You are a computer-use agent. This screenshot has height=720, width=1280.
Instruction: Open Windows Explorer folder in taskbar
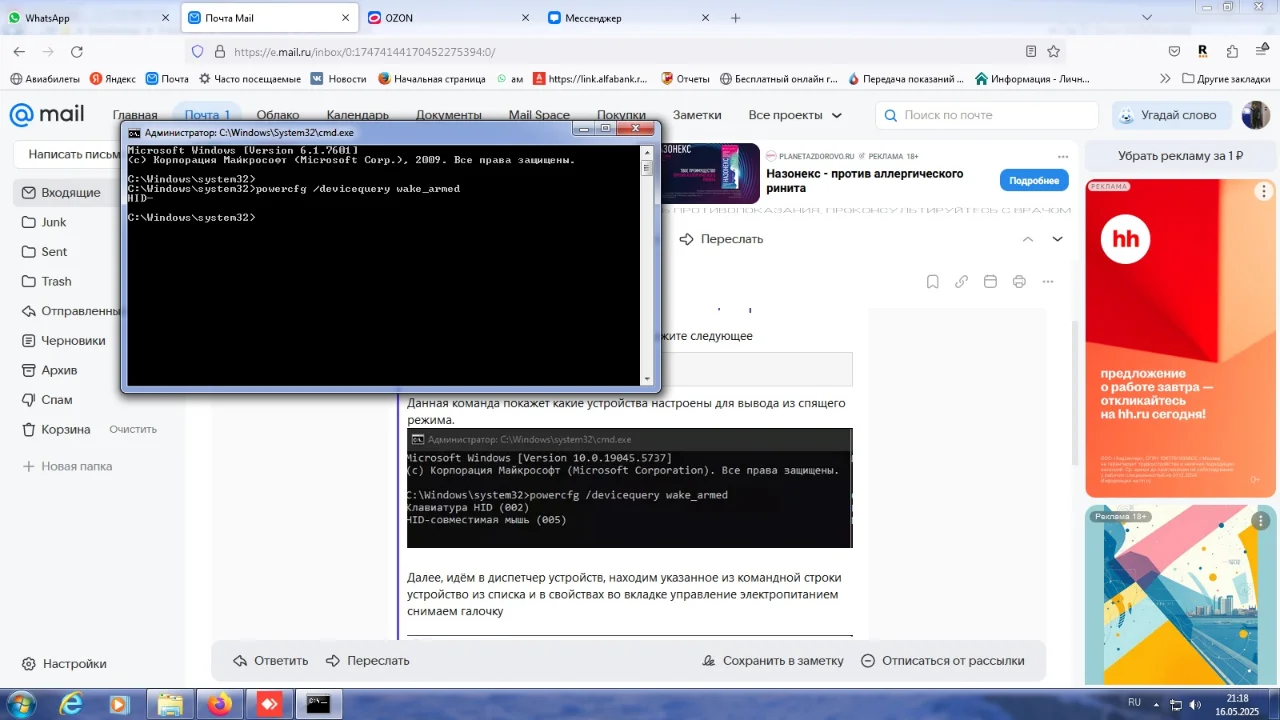[170, 704]
